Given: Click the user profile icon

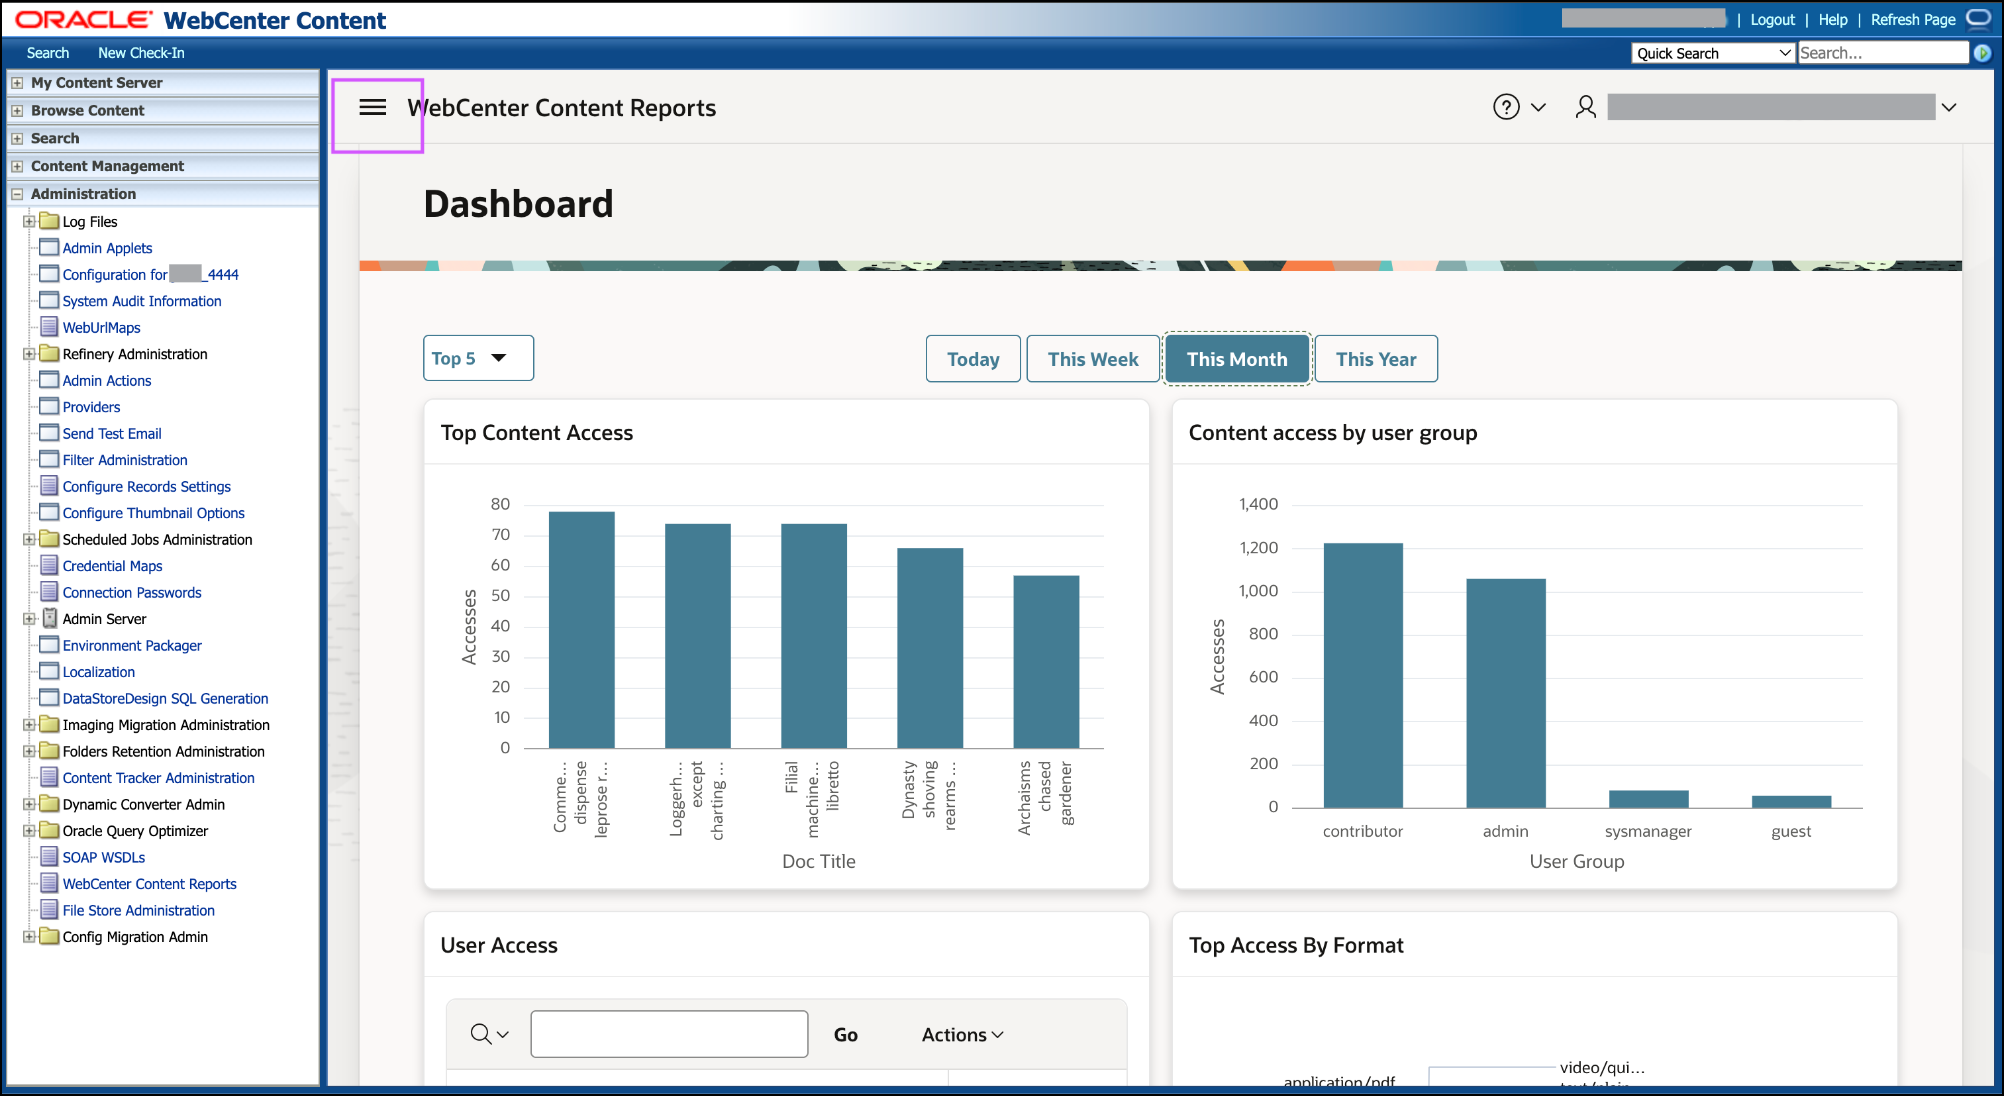Looking at the screenshot, I should 1586,107.
